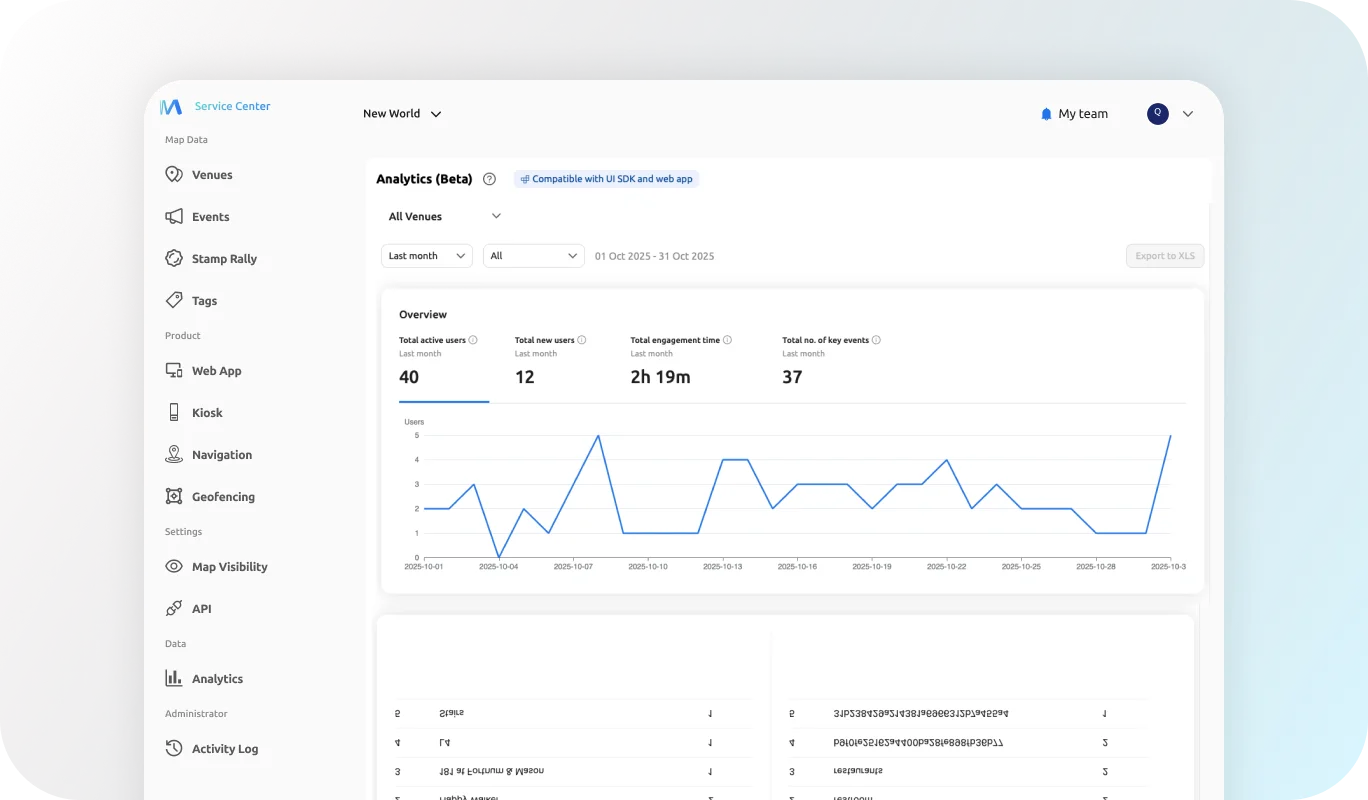Open Activity Log link

click(x=225, y=749)
